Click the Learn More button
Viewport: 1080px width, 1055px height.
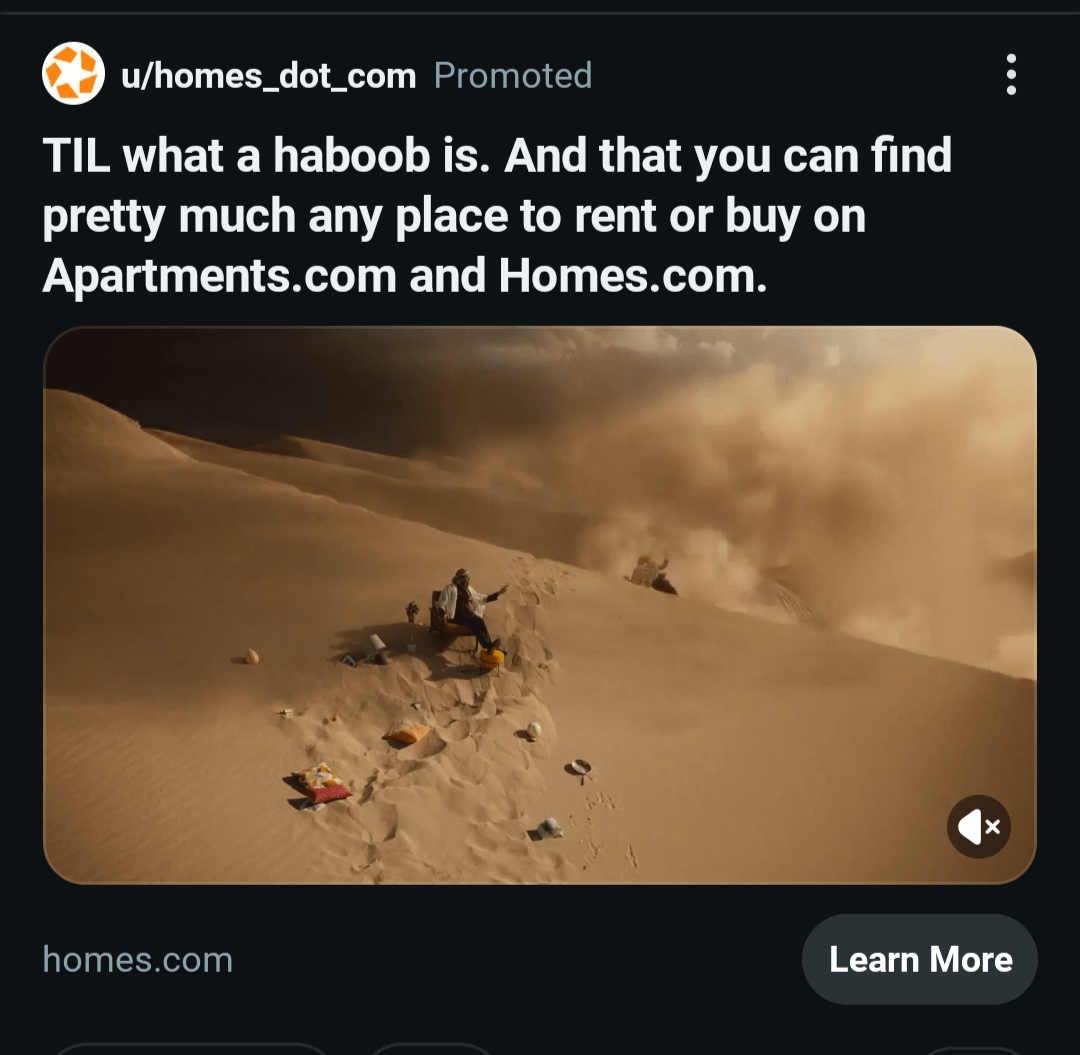click(920, 959)
